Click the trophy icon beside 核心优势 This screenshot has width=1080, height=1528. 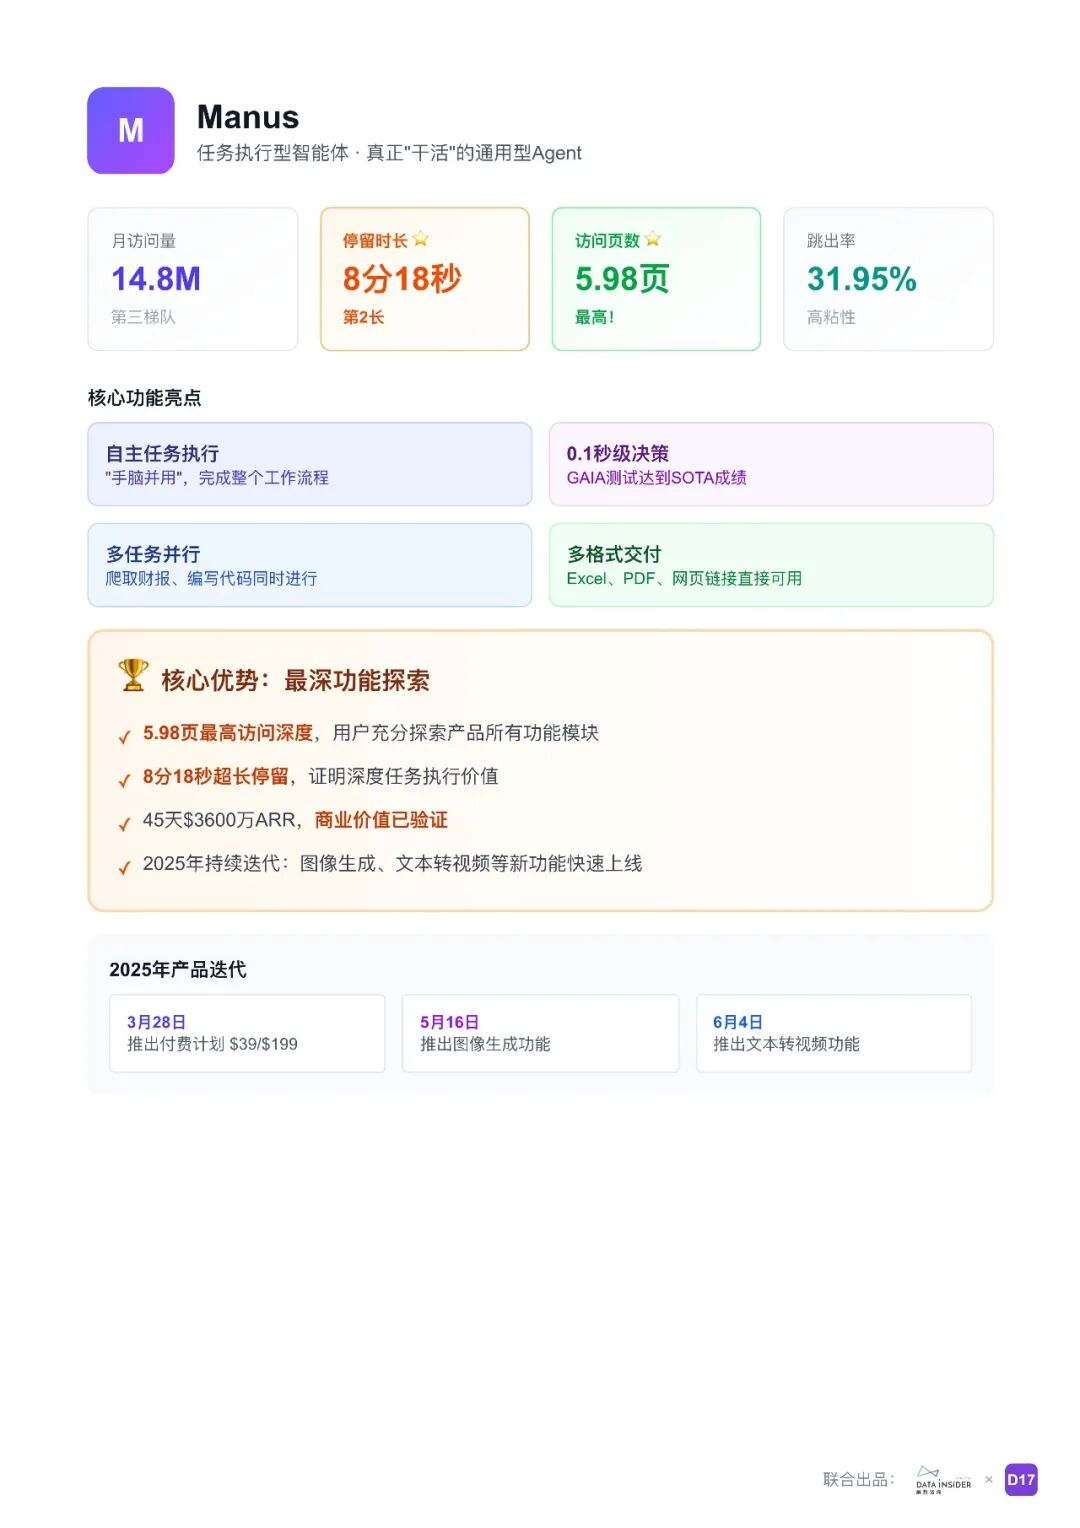click(133, 675)
